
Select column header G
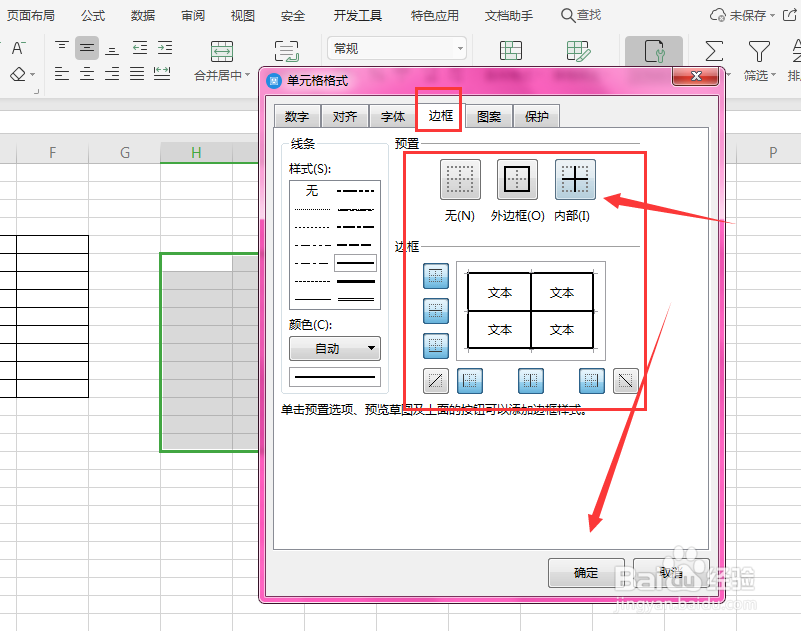(125, 152)
